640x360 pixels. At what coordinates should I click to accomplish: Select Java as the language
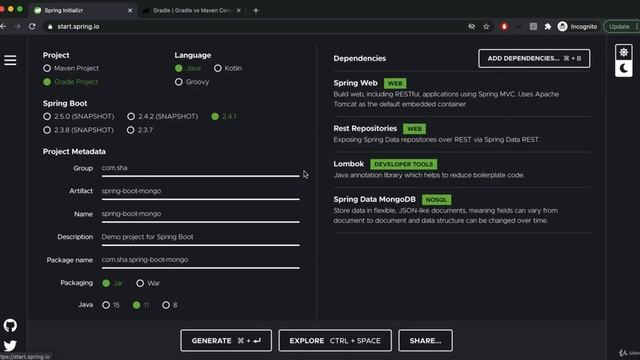(x=178, y=68)
